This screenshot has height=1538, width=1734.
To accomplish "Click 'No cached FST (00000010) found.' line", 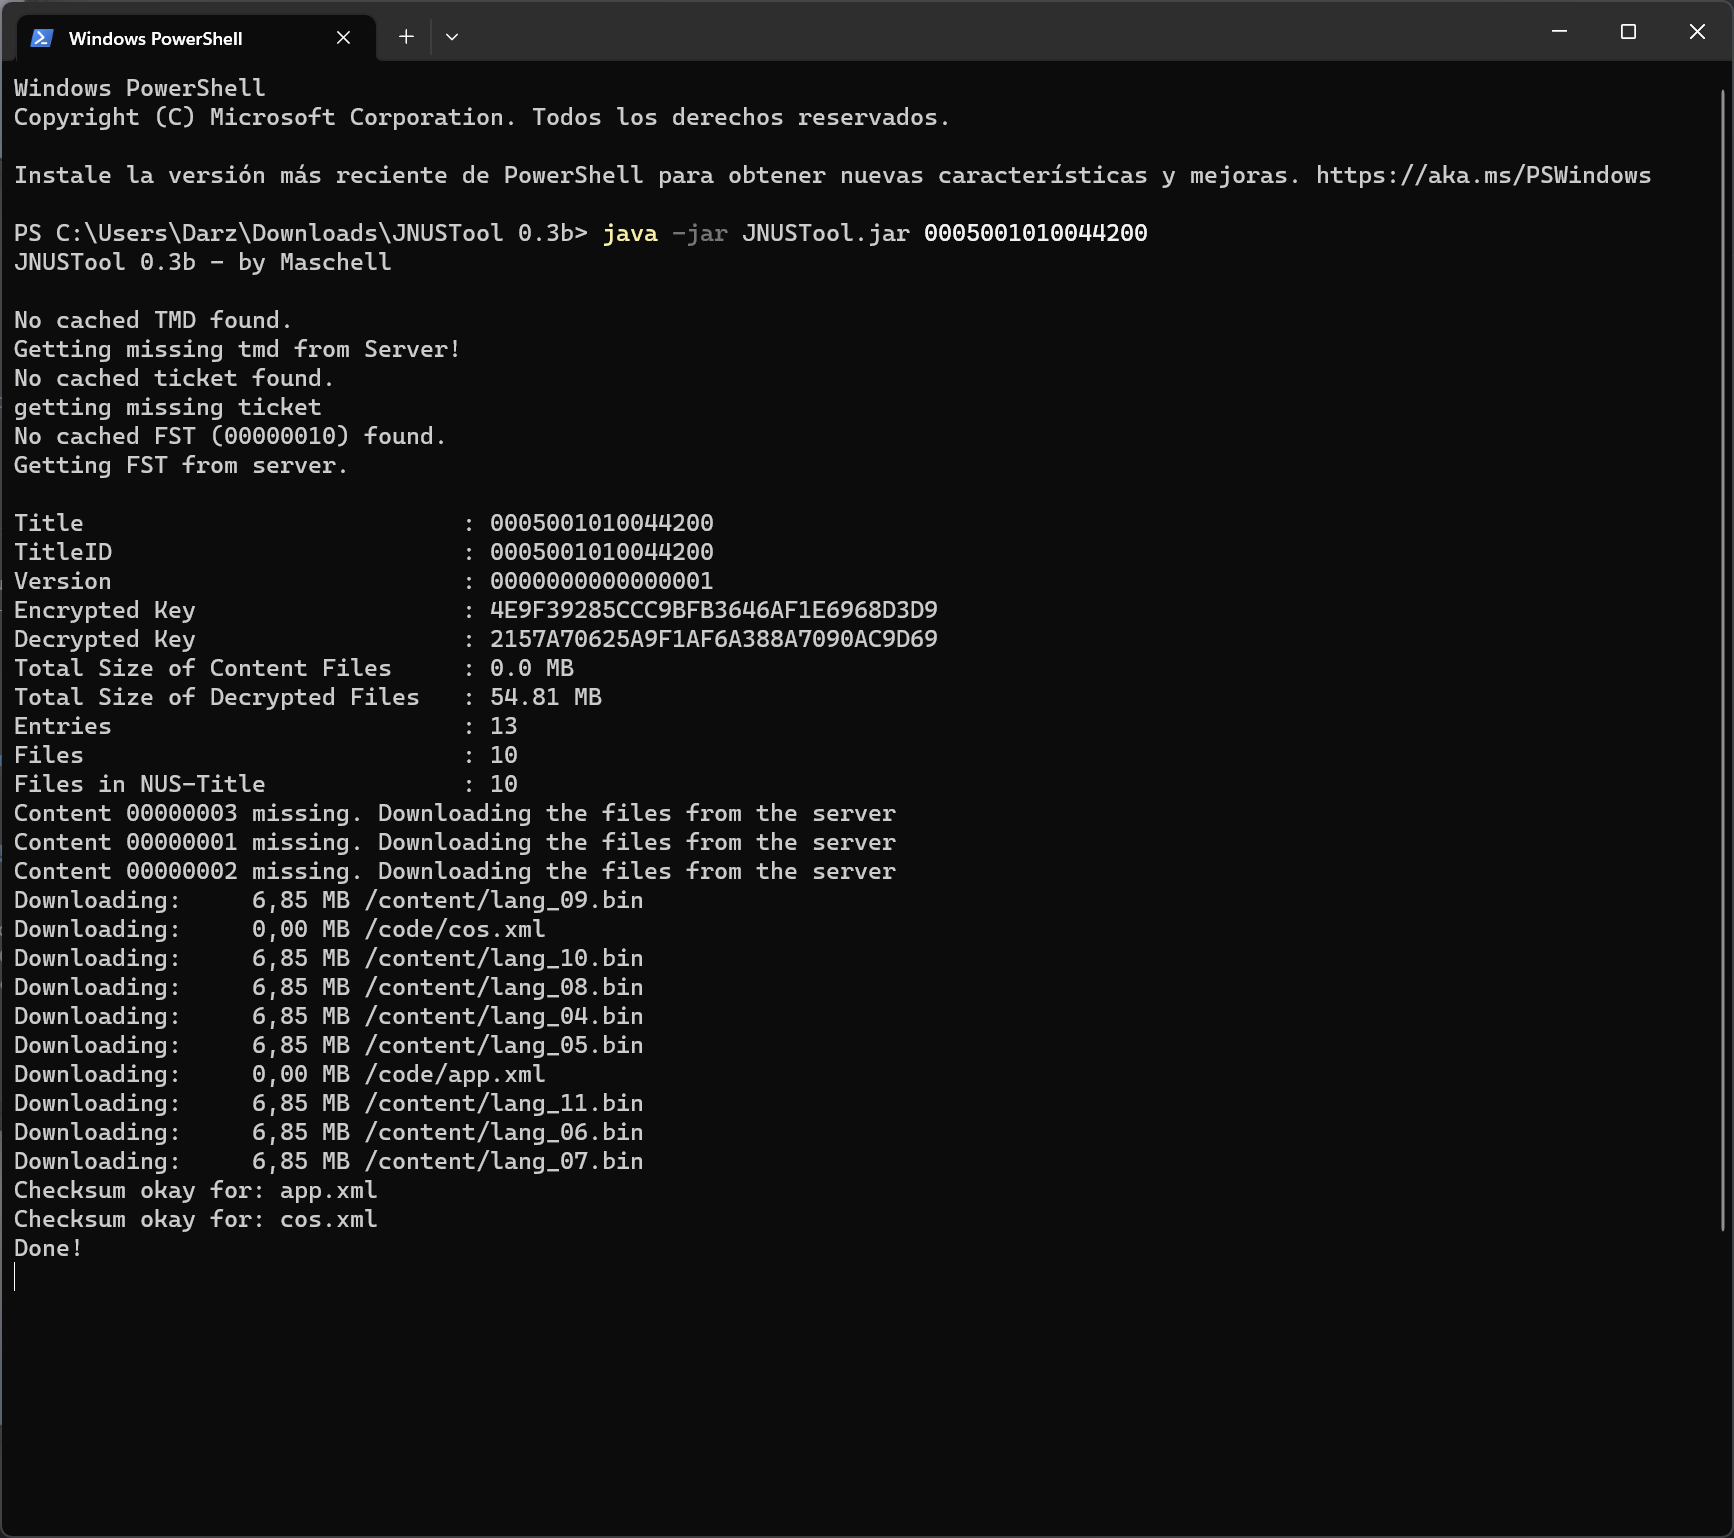I will point(230,436).
